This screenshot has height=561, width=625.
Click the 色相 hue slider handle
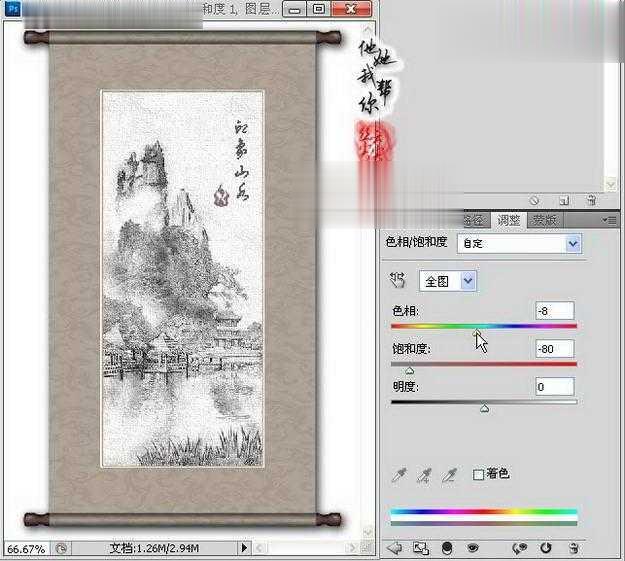coord(477,333)
